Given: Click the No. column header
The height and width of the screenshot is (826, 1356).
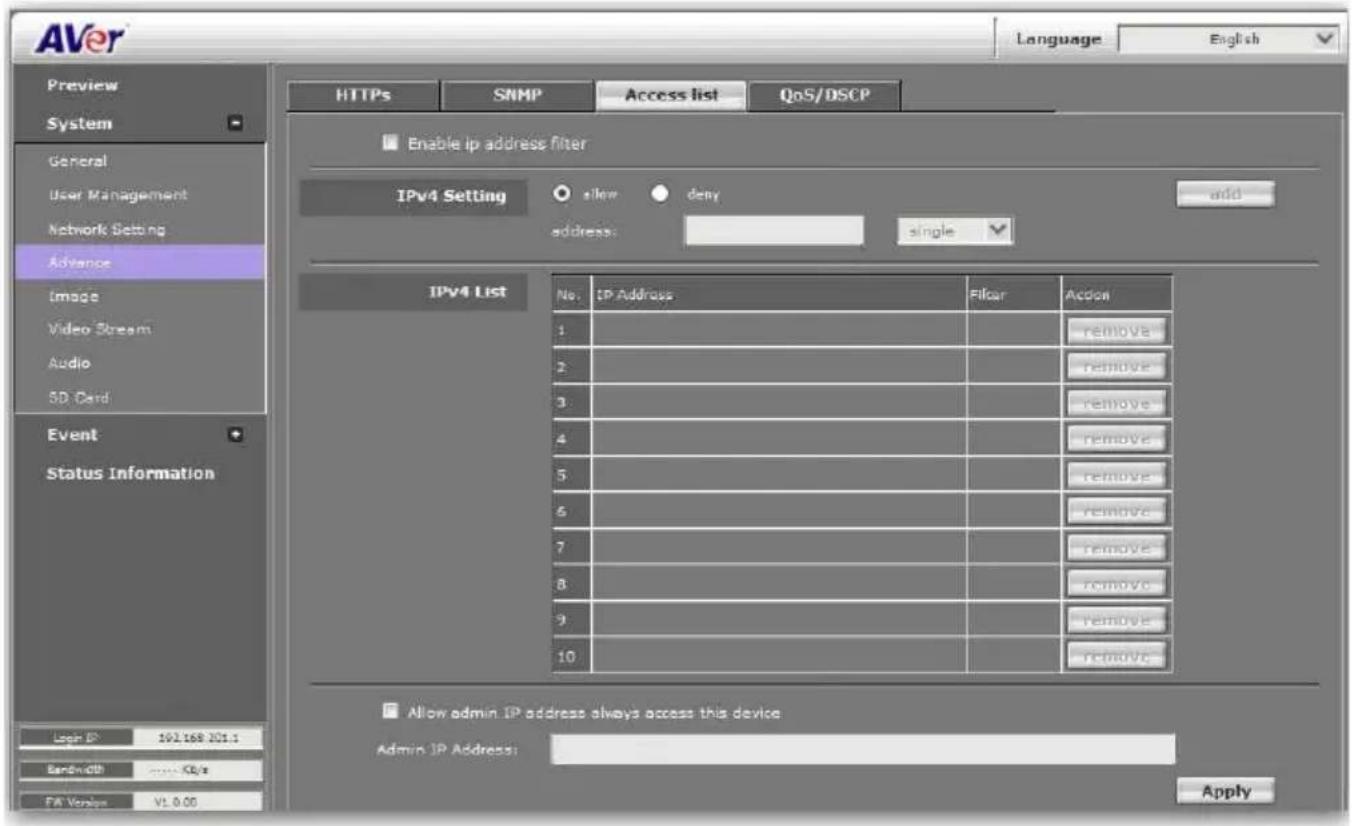Looking at the screenshot, I should pyautogui.click(x=571, y=294).
